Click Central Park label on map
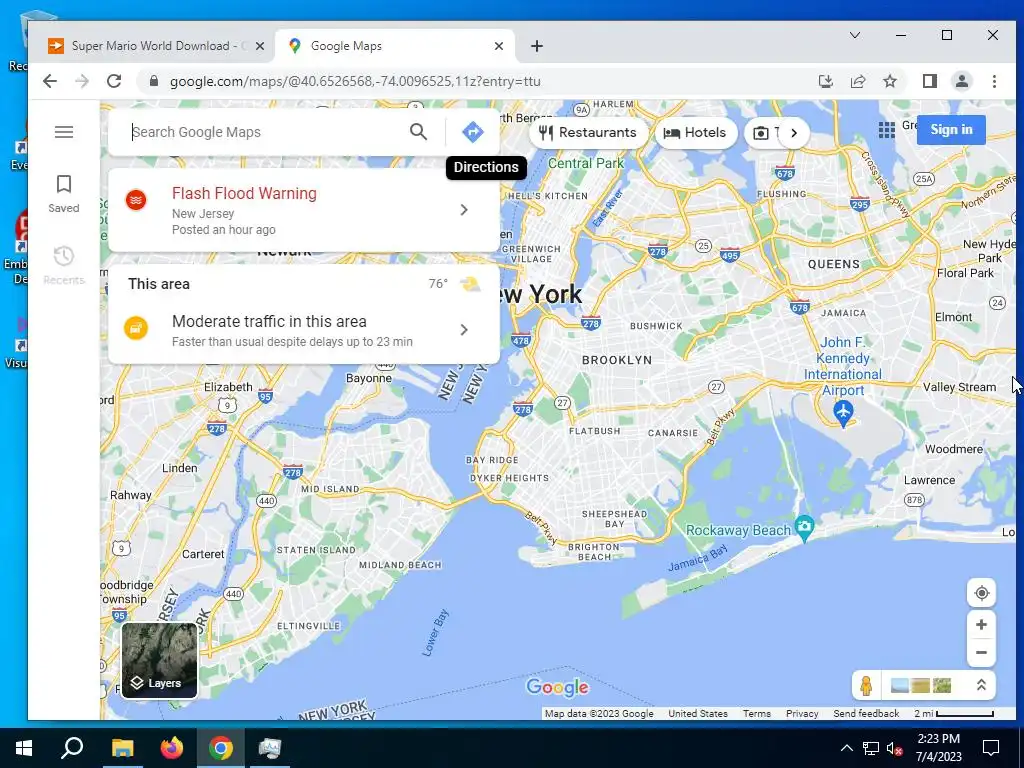Image resolution: width=1024 pixels, height=768 pixels. click(586, 163)
